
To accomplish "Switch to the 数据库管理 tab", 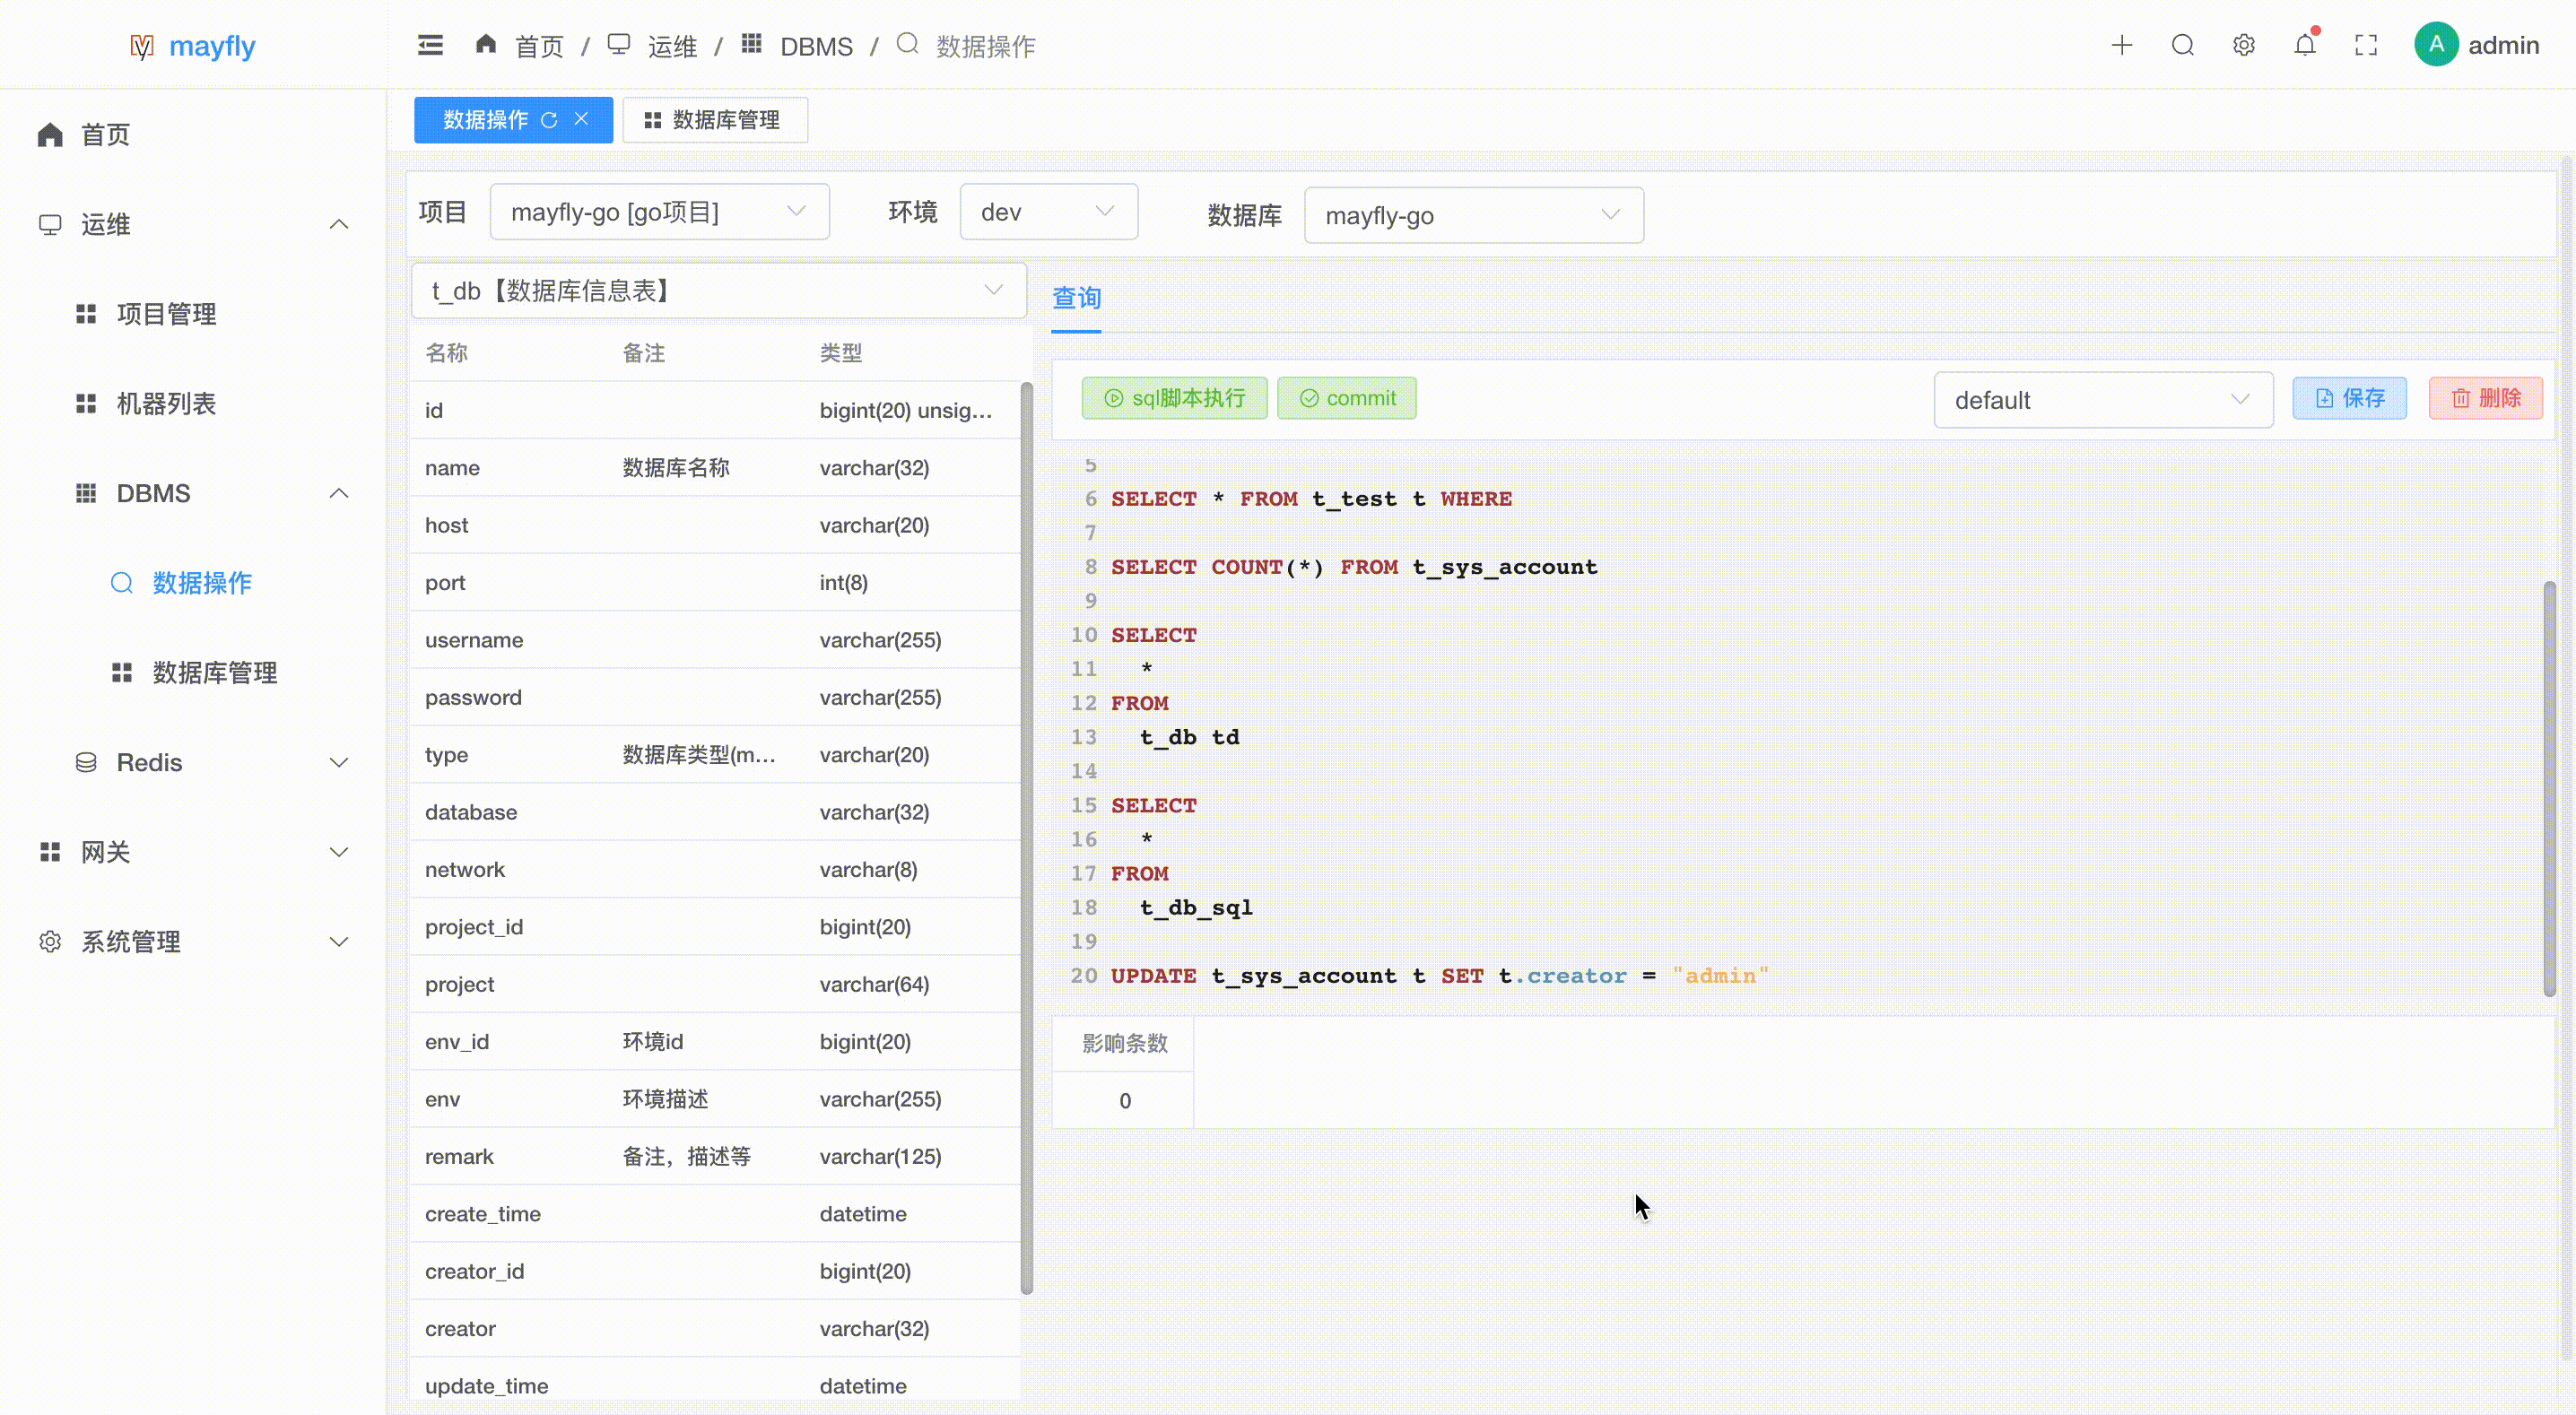I will 714,120.
